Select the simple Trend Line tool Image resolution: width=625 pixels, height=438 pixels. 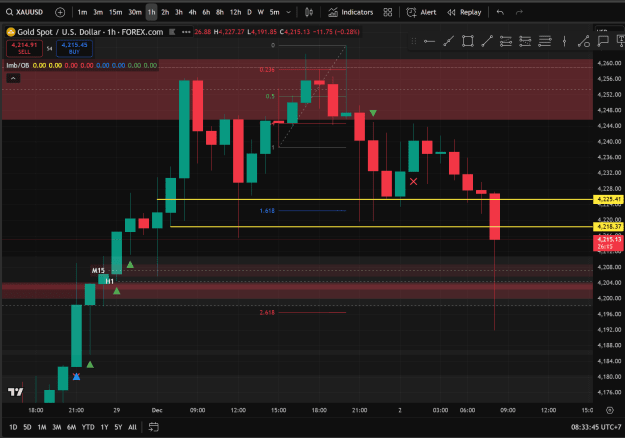click(x=487, y=41)
